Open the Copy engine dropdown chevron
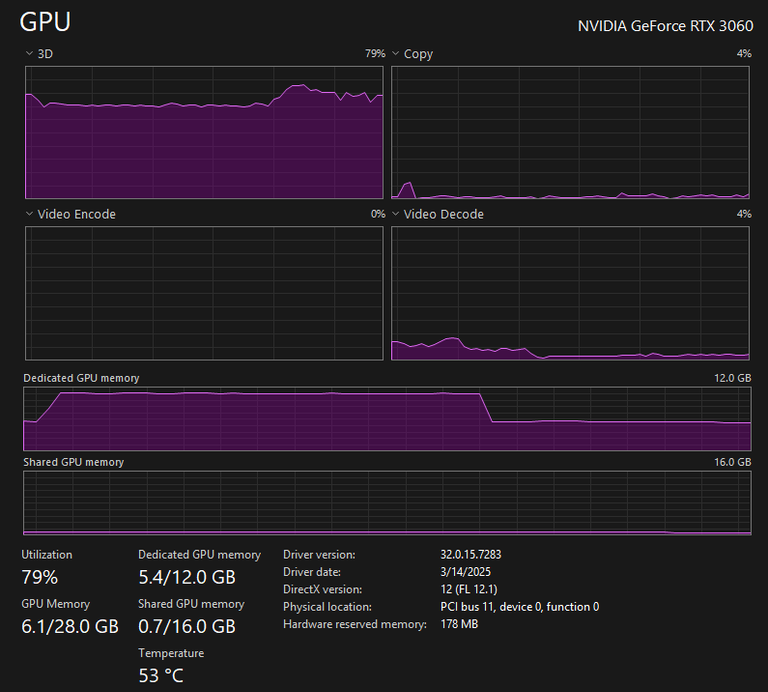 coord(396,53)
